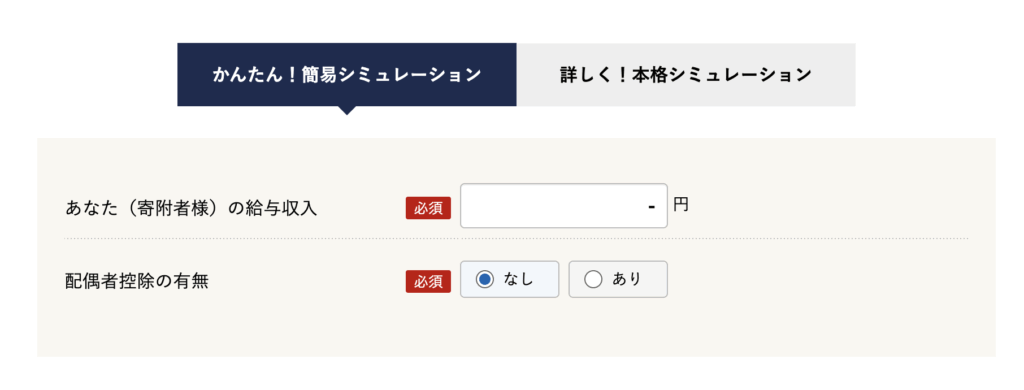Click the 配偶者控除の有無 label
The width and height of the screenshot is (1024, 390).
137,282
